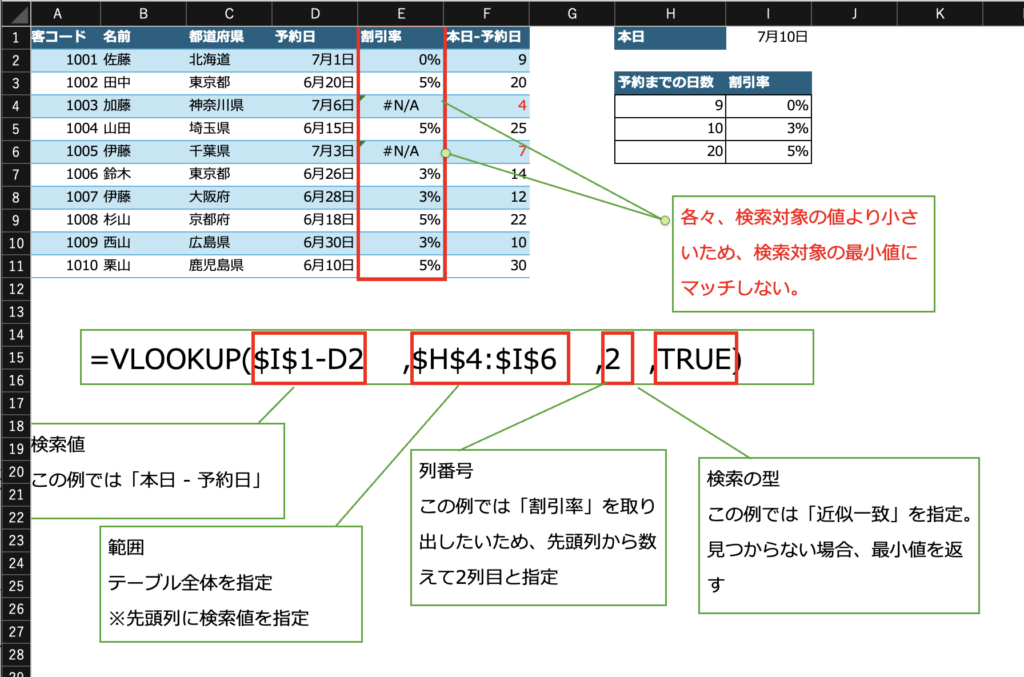Viewport: 1024px width, 677px height.
Task: Click the 検索値 explanation callout
Action: 155,469
